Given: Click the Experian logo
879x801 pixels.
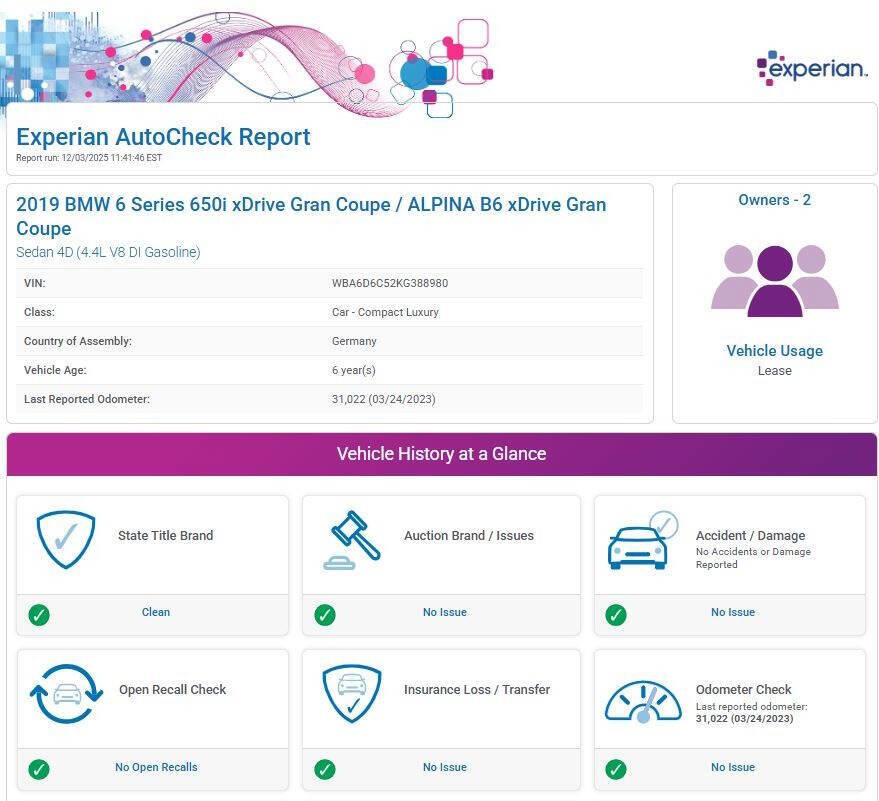Looking at the screenshot, I should (x=812, y=68).
